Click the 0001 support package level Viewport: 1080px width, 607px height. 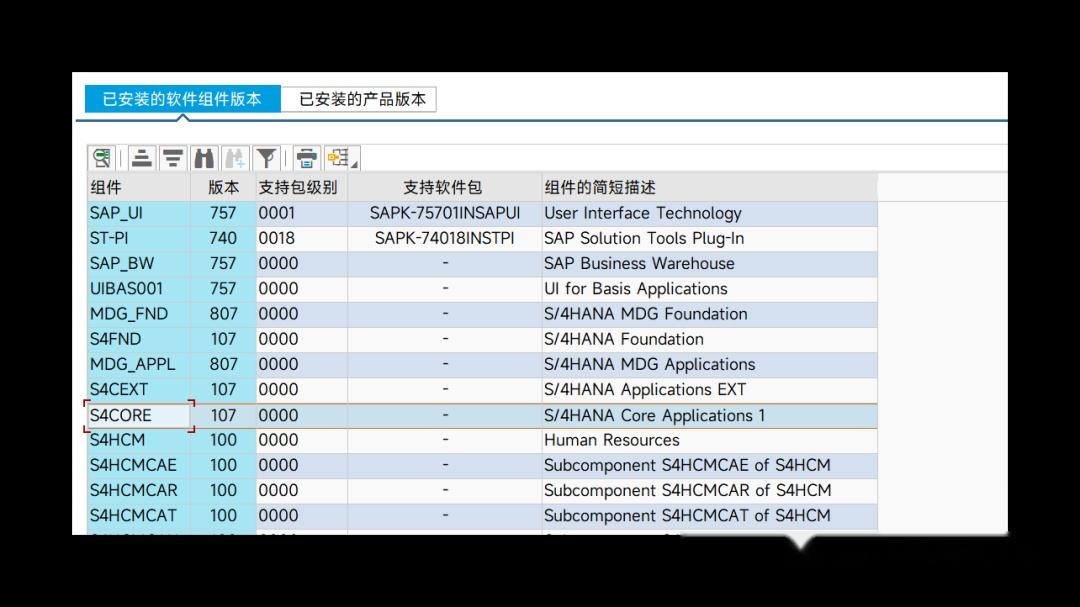(302, 213)
